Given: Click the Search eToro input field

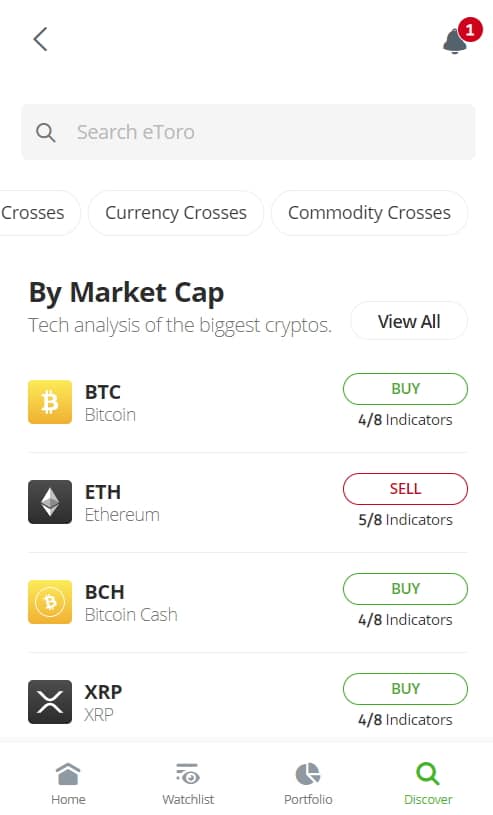Looking at the screenshot, I should click(248, 132).
